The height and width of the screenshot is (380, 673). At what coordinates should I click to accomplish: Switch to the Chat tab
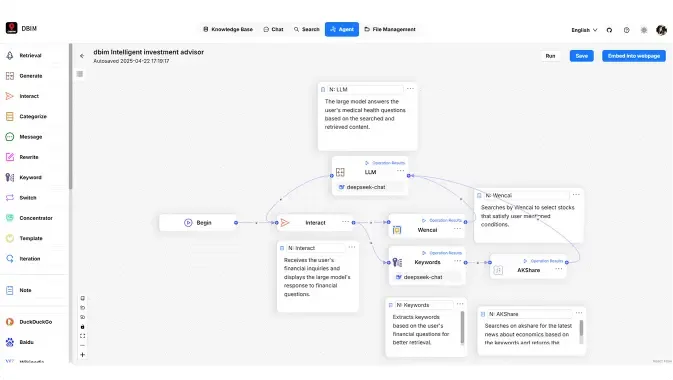273,29
